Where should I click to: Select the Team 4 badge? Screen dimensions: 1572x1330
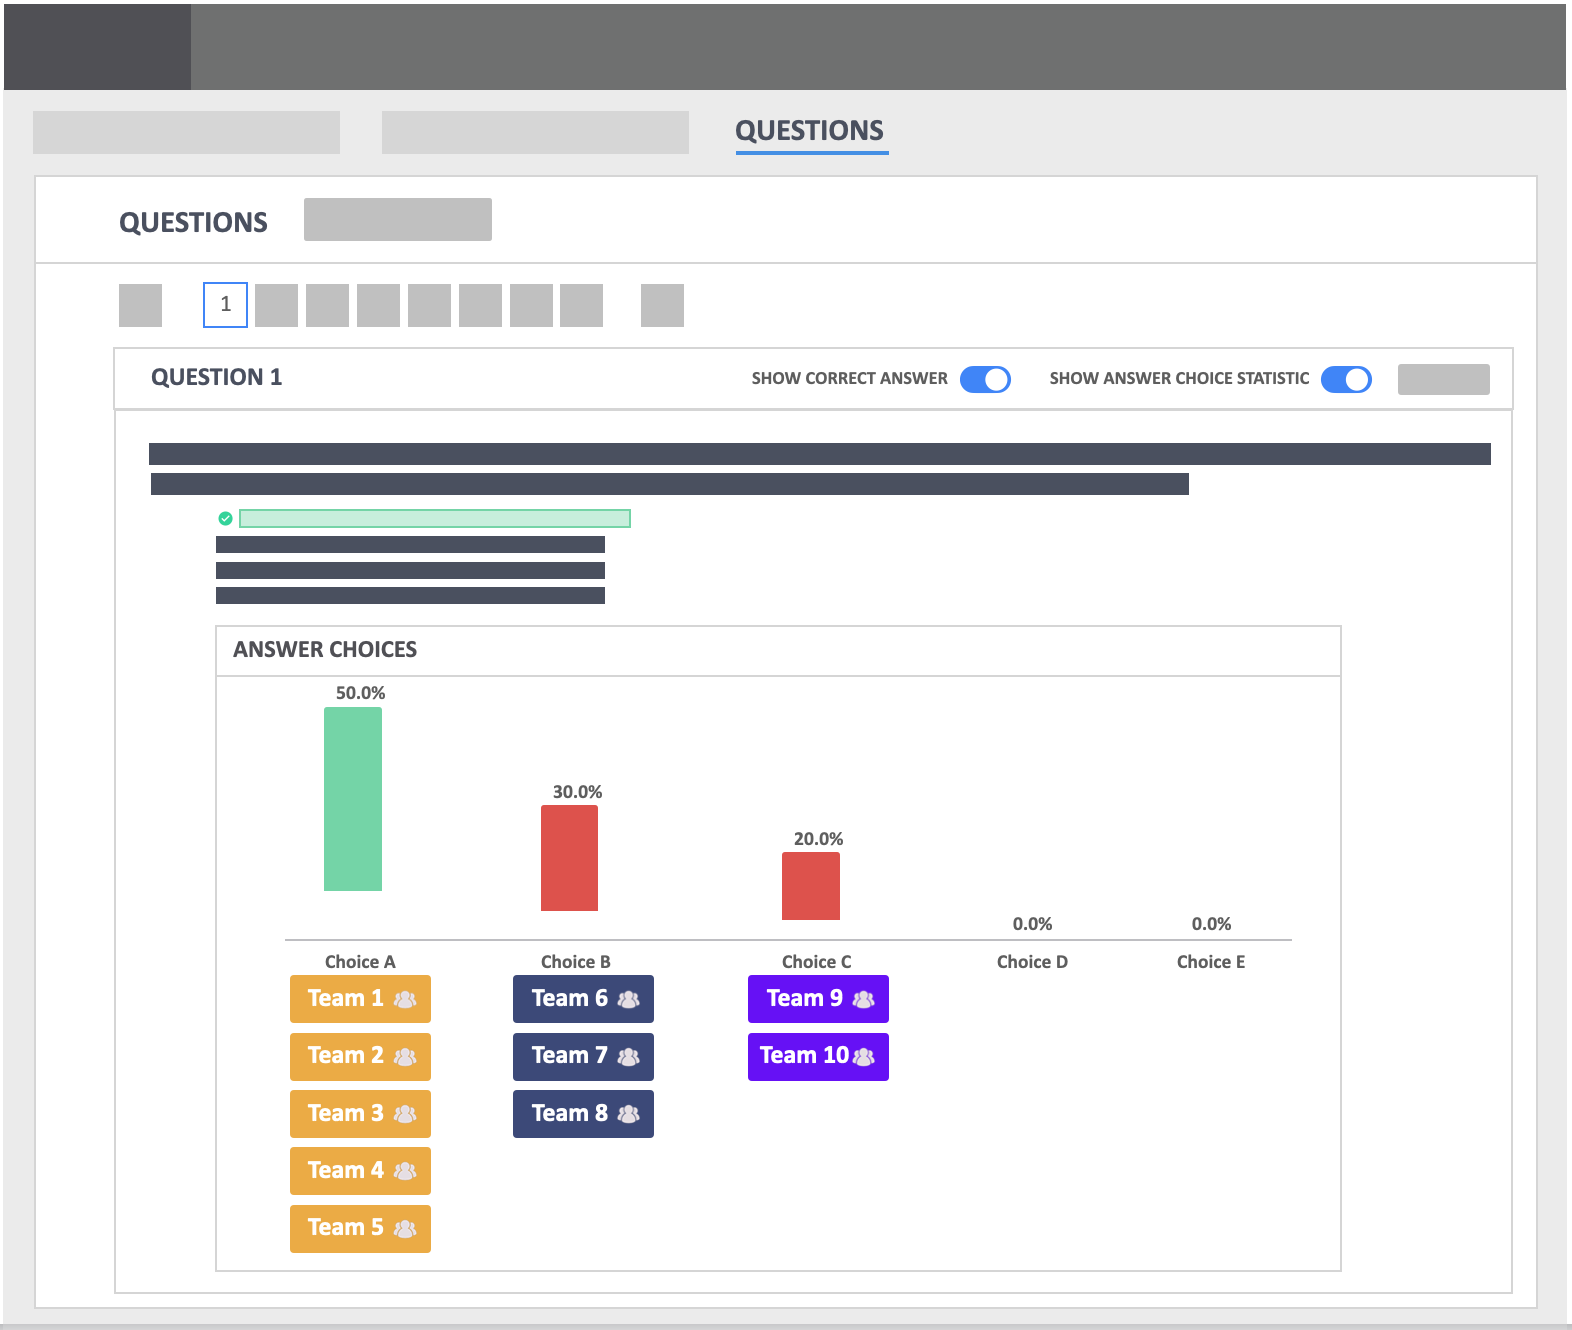coord(360,1171)
